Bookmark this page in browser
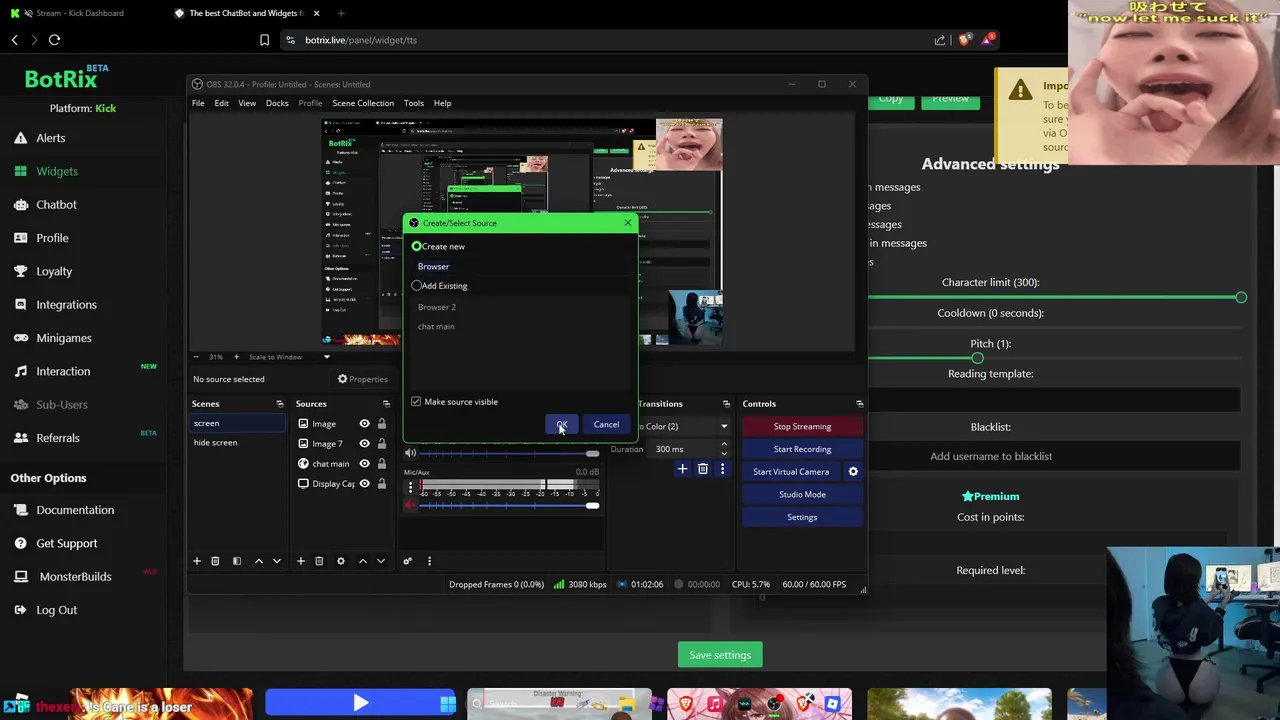Image resolution: width=1280 pixels, height=720 pixels. pyautogui.click(x=264, y=40)
